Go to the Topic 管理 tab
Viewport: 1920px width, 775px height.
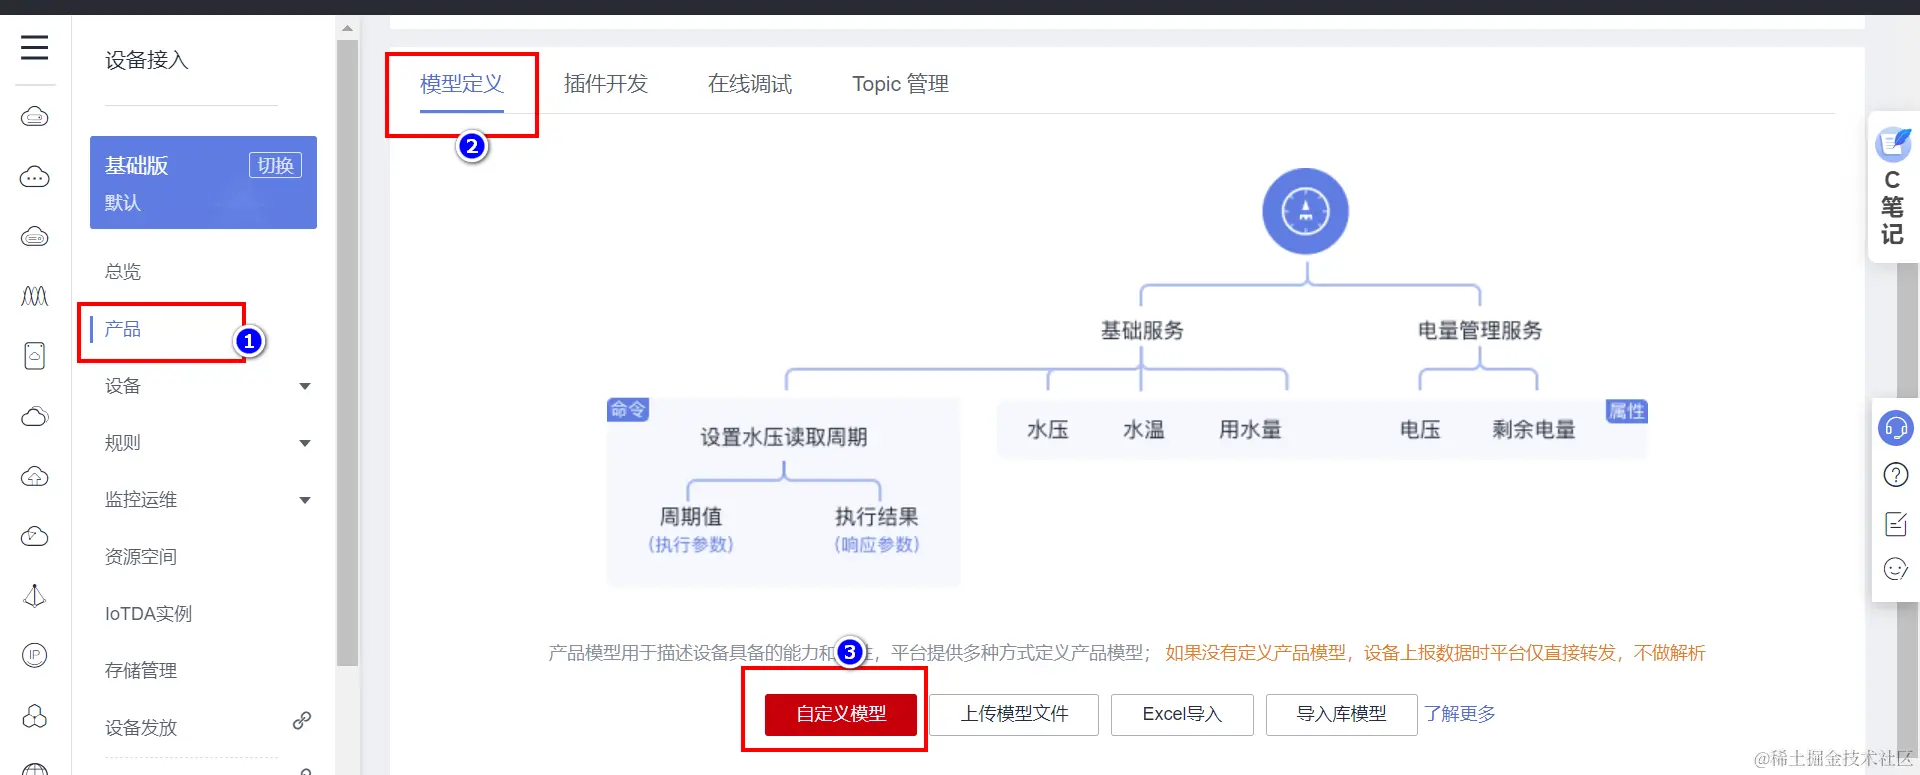coord(900,84)
